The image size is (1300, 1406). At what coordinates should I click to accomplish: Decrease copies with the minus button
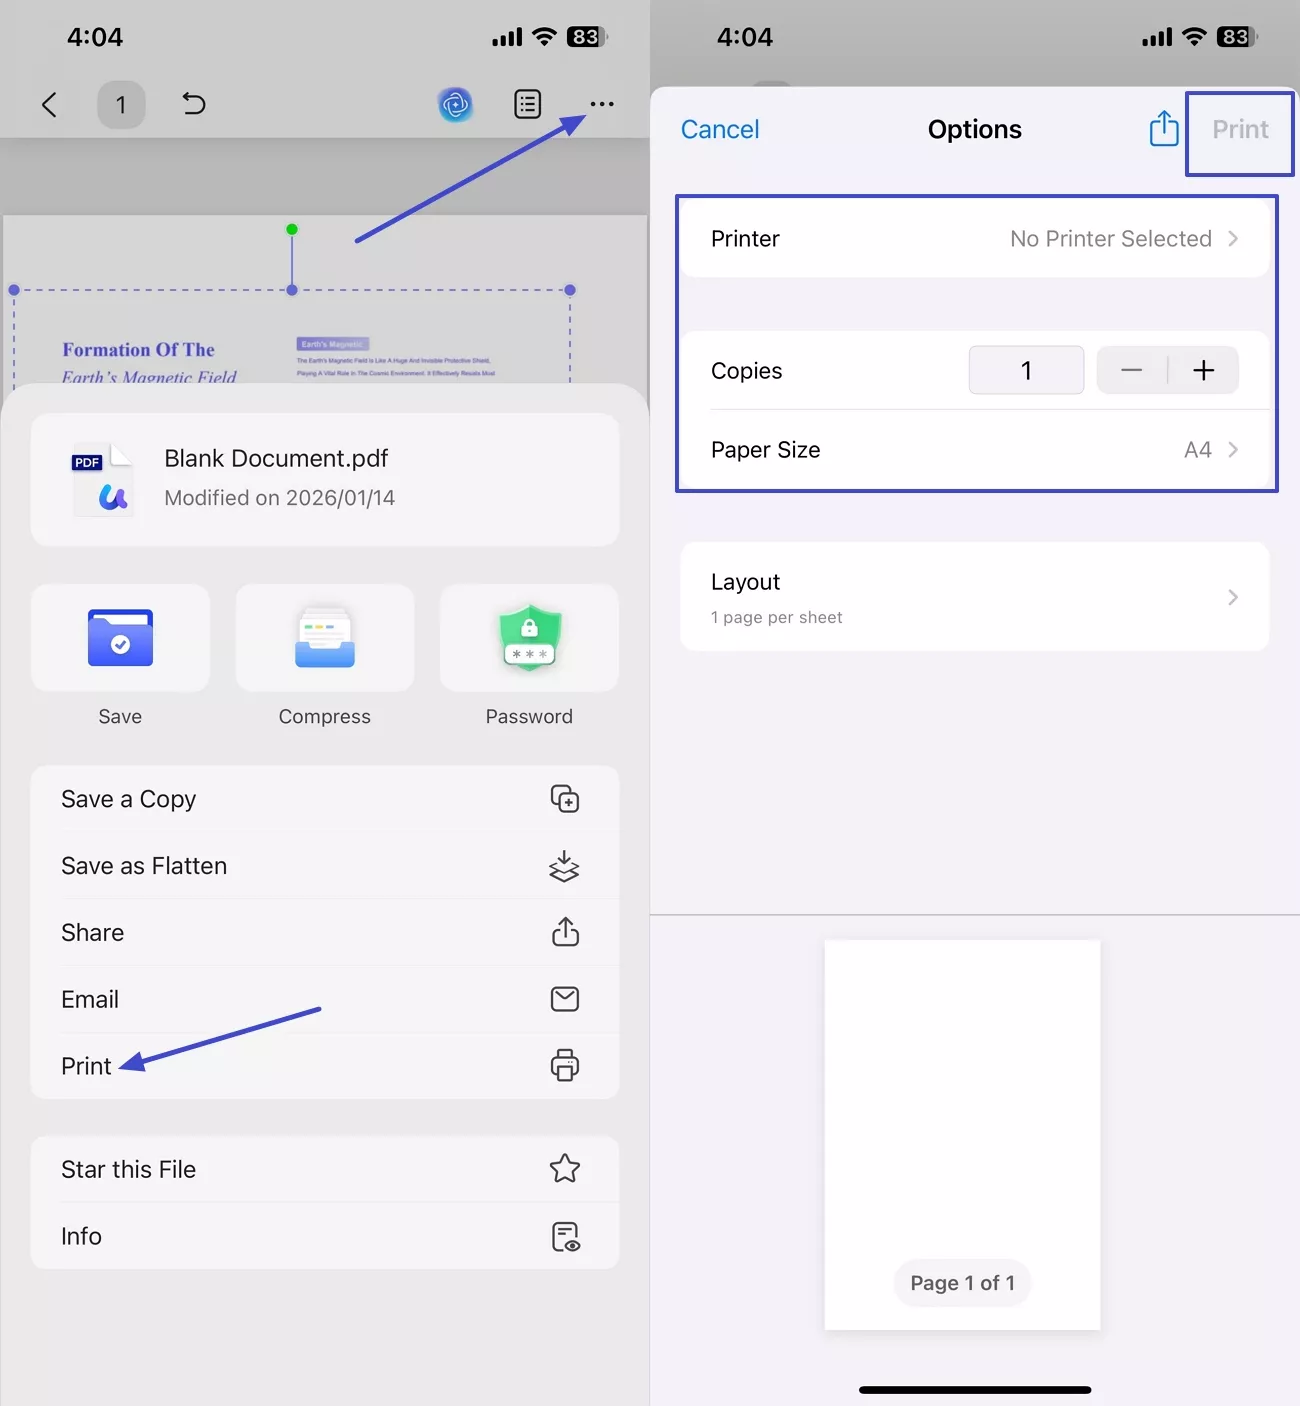click(x=1131, y=371)
